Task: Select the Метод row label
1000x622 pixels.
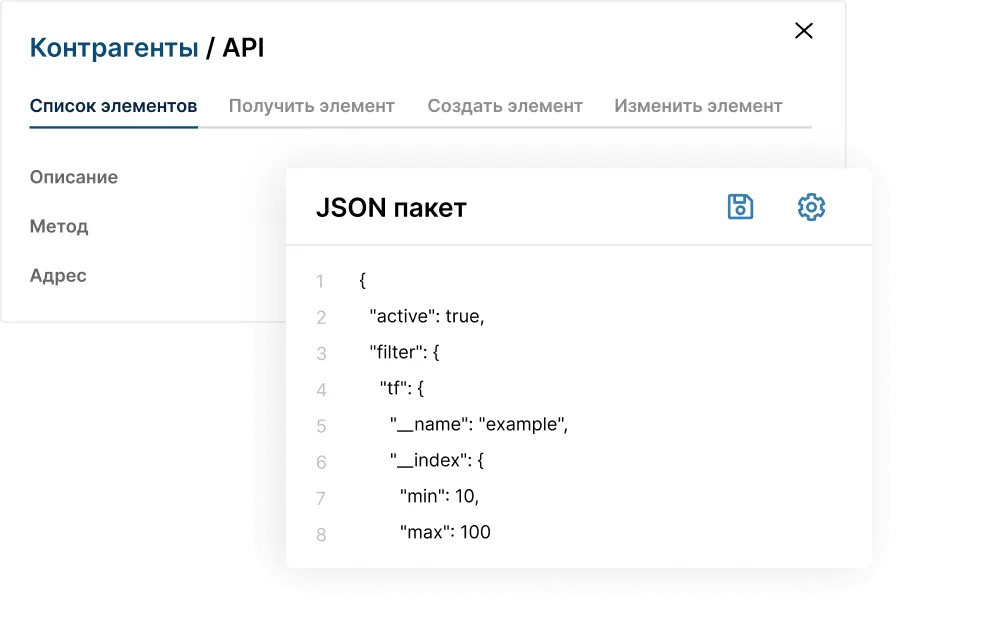Action: pyautogui.click(x=59, y=227)
